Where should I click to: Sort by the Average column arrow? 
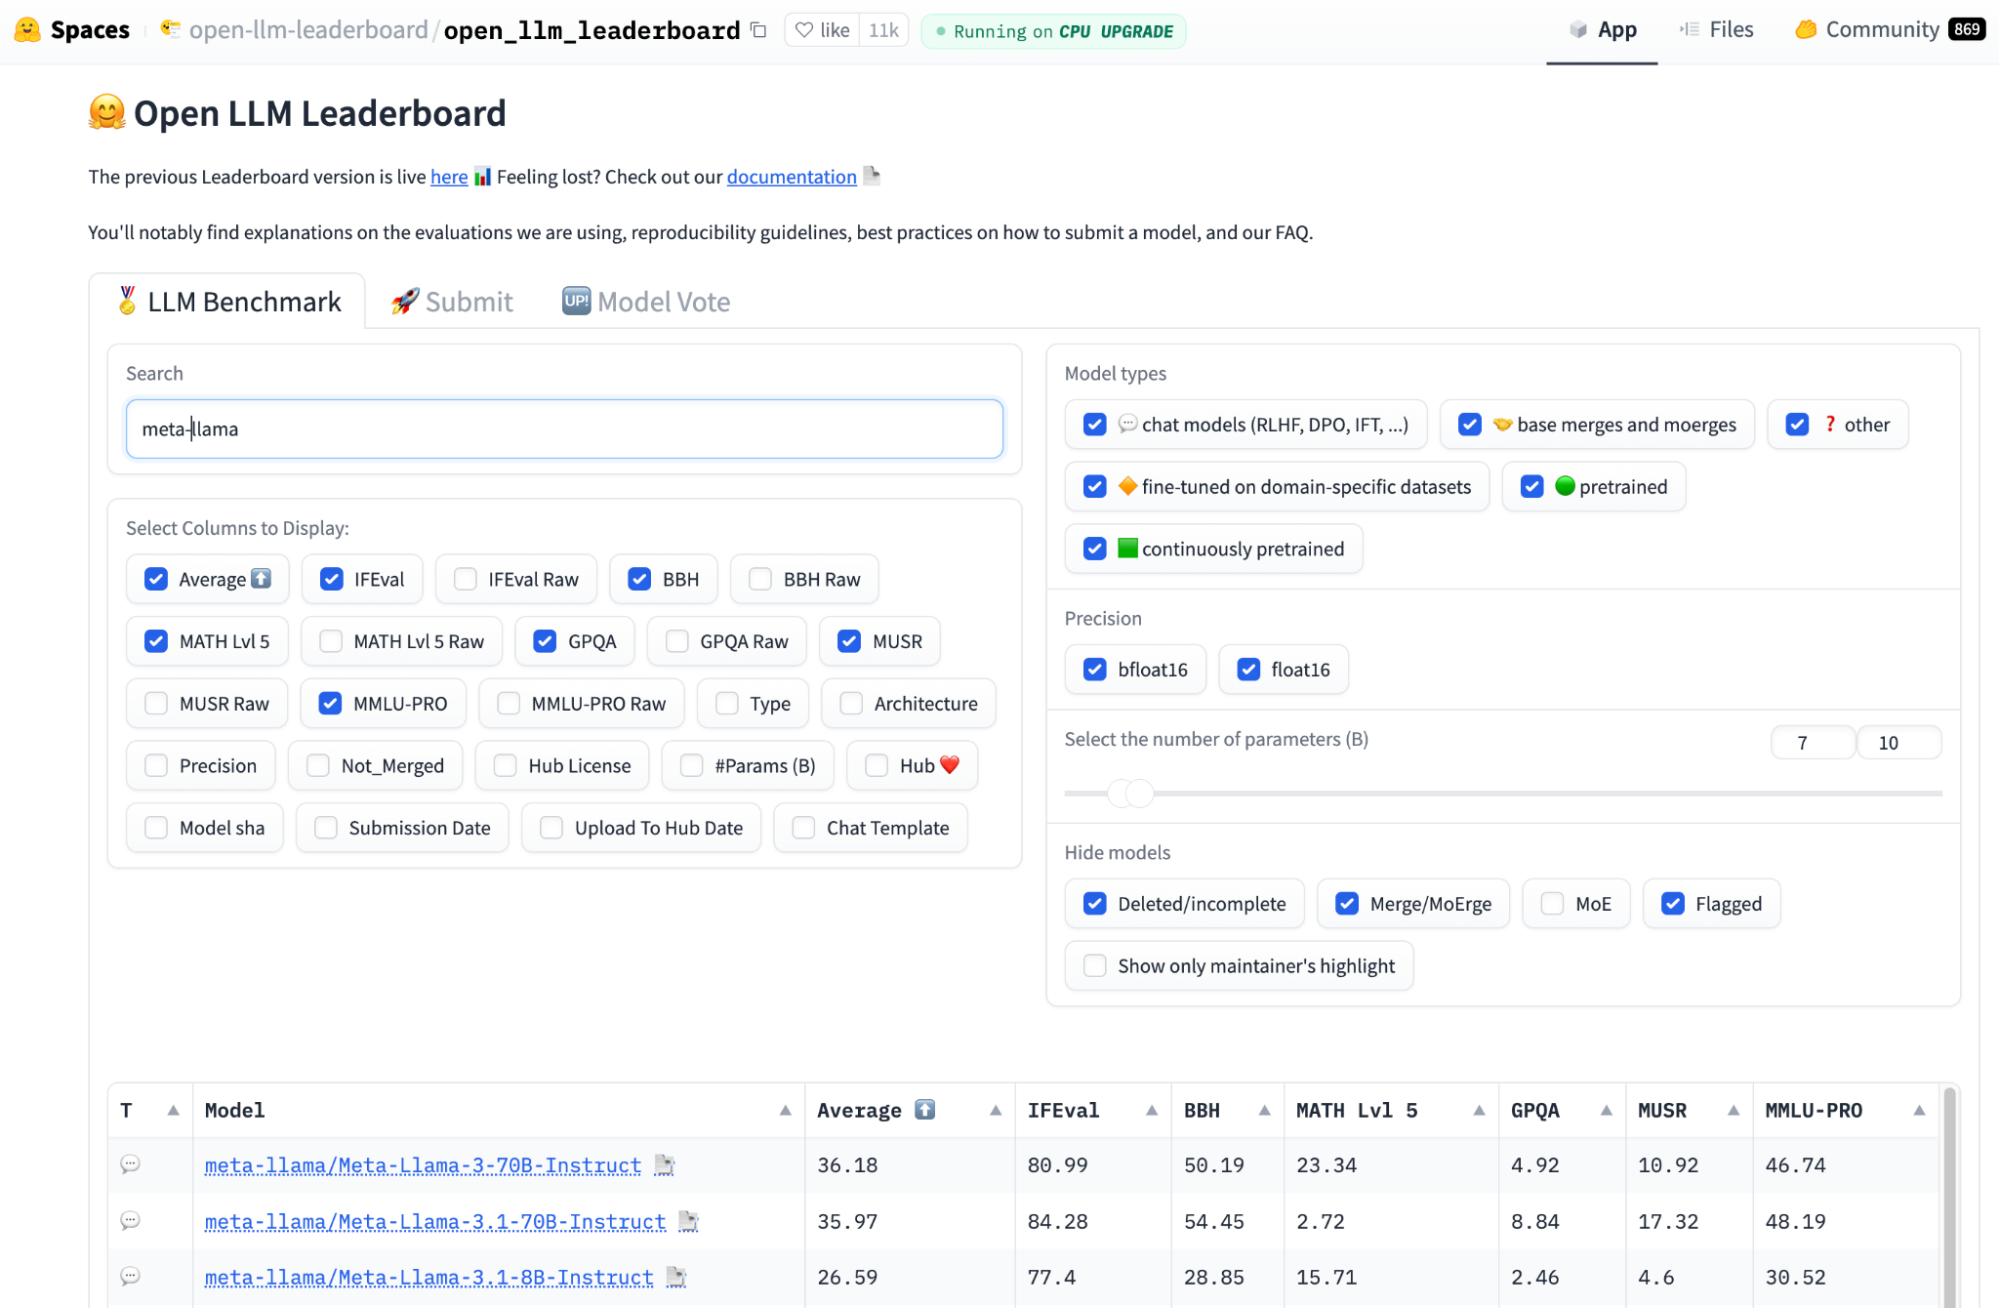[995, 1110]
